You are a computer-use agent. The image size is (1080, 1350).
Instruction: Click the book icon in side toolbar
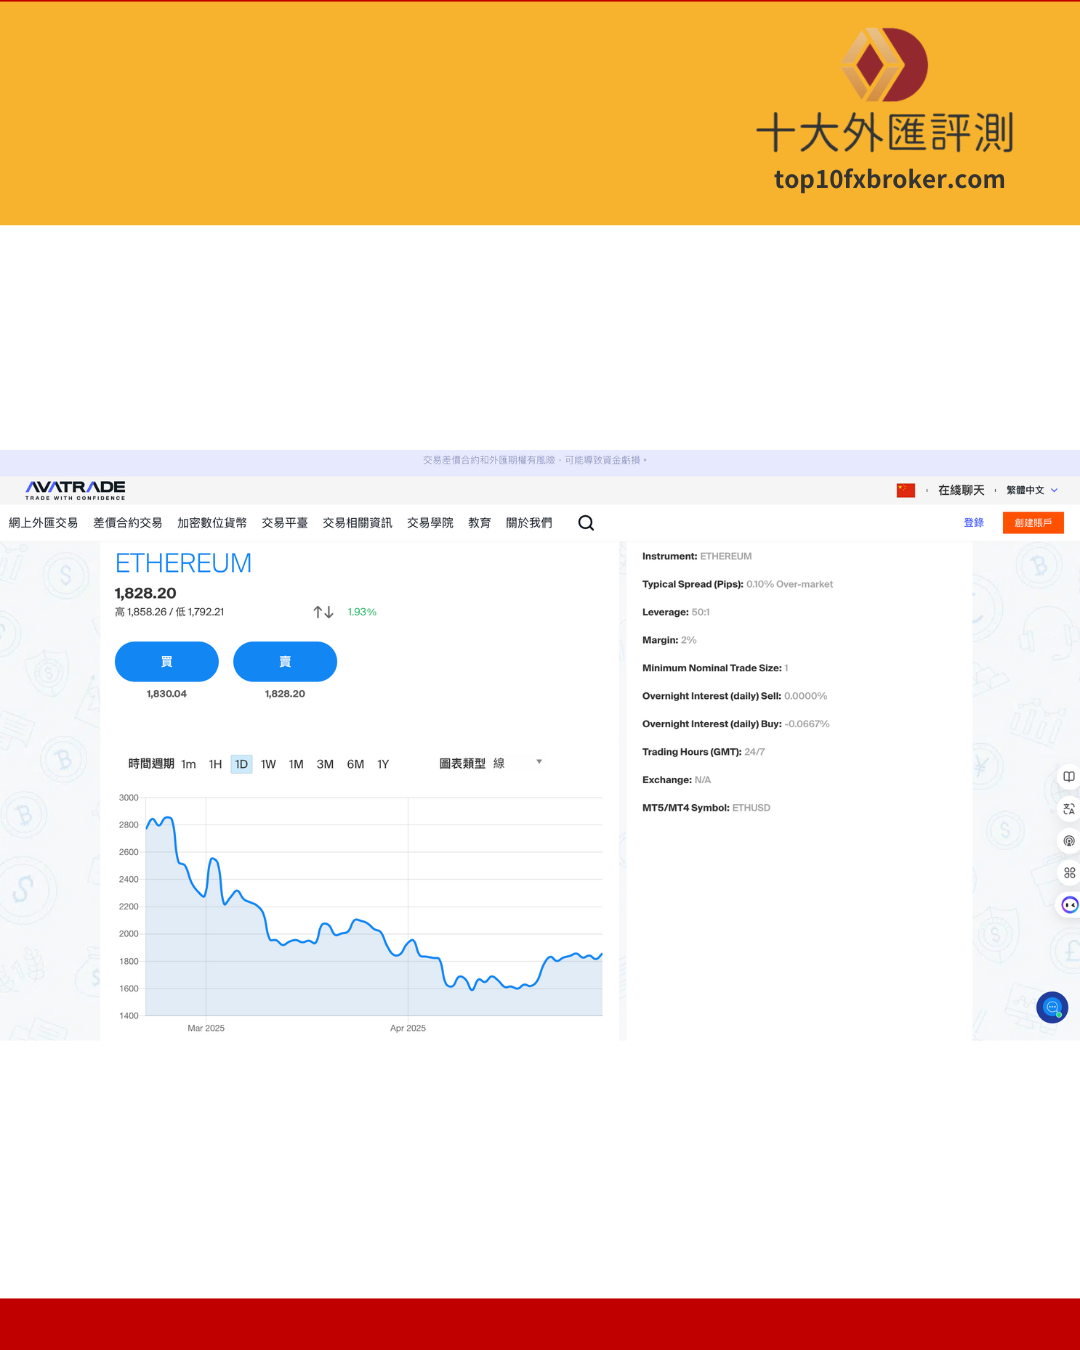point(1069,777)
